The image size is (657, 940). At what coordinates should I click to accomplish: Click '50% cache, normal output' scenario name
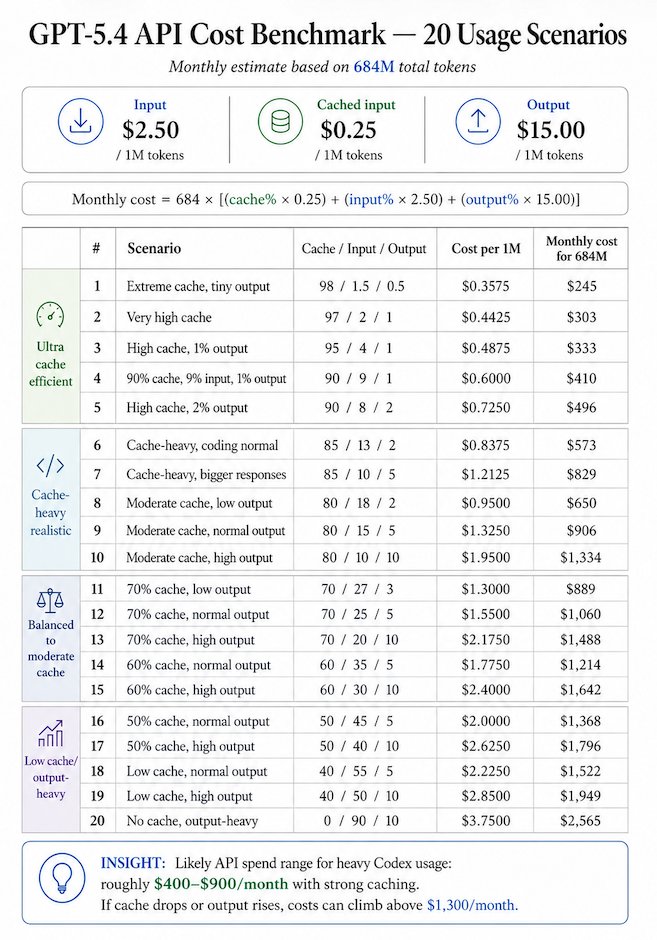(198, 721)
